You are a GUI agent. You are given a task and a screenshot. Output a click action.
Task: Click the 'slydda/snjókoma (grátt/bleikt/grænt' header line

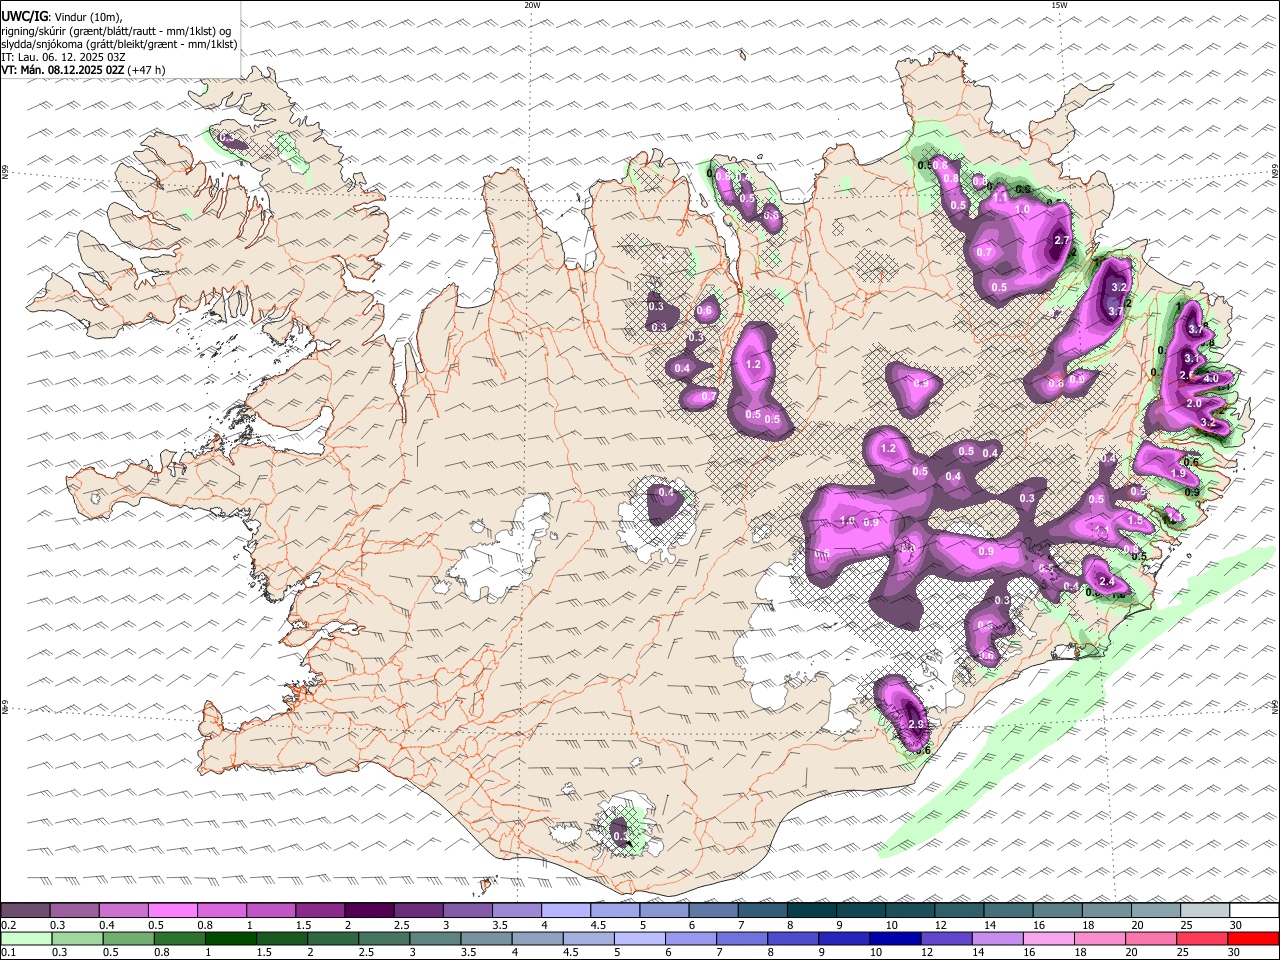point(120,44)
